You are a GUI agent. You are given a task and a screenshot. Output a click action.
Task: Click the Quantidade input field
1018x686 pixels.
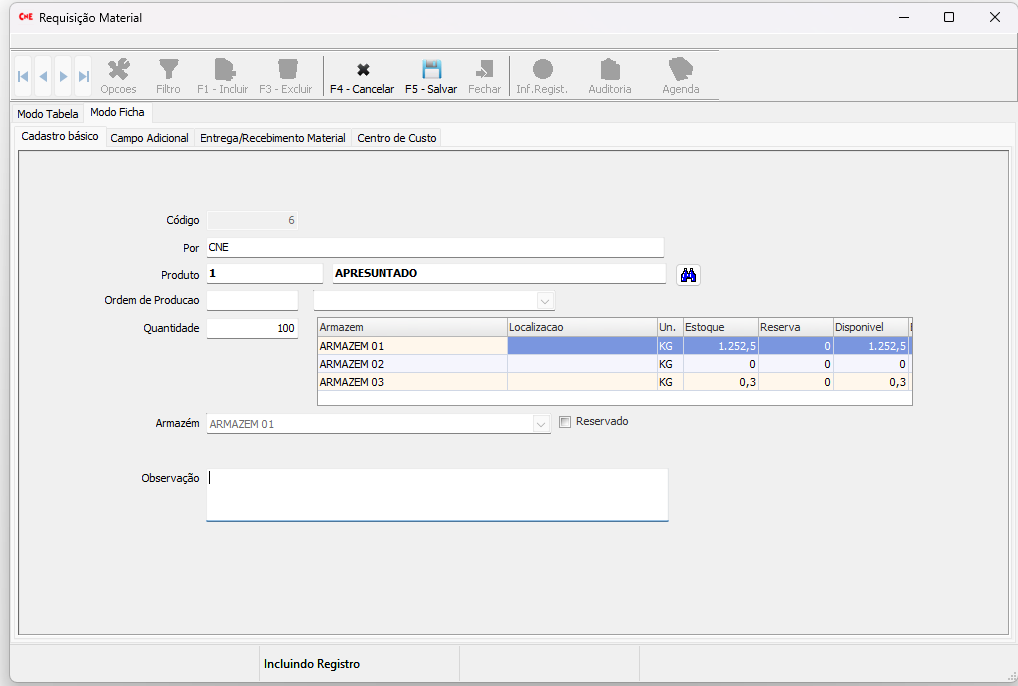(x=252, y=328)
